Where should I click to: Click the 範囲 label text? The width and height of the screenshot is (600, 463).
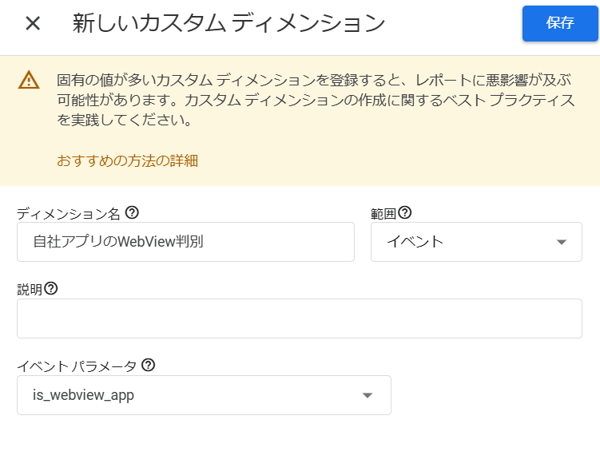[x=383, y=214]
